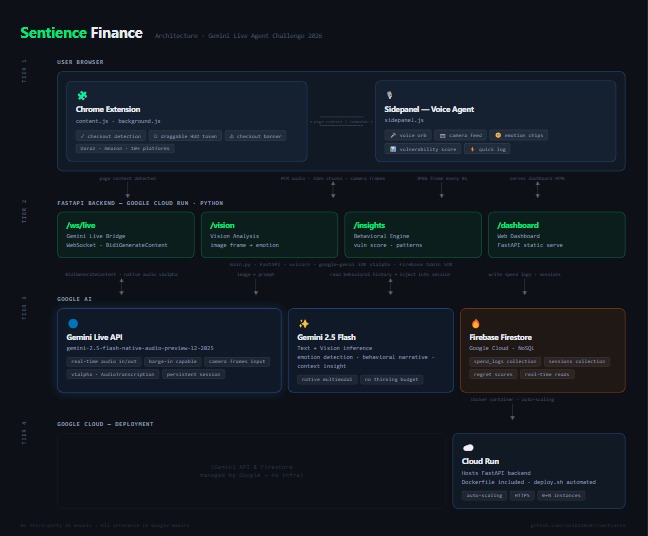Screen dimensions: 648x536
Task: Click the real-time audio in/out tag
Action: (x=104, y=362)
